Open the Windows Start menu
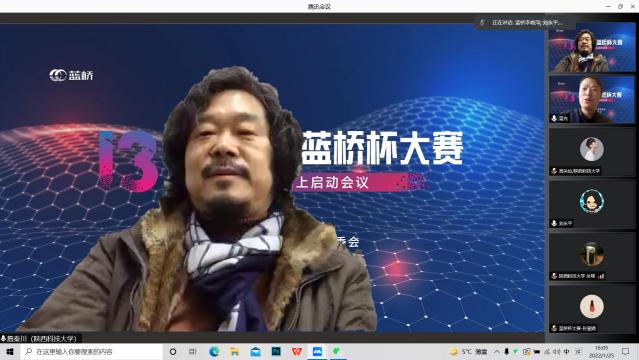Viewport: 639px width, 360px height. point(10,351)
